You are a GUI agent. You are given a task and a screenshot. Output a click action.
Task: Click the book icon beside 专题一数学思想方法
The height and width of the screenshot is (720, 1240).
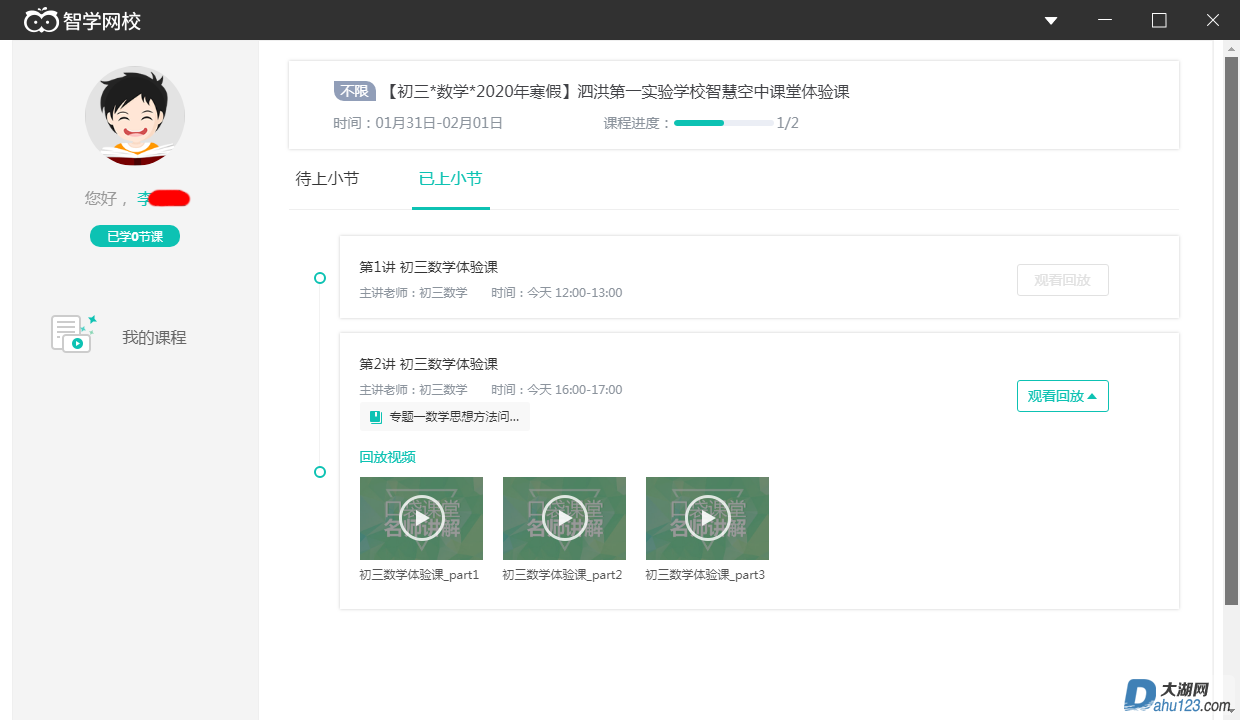[375, 417]
